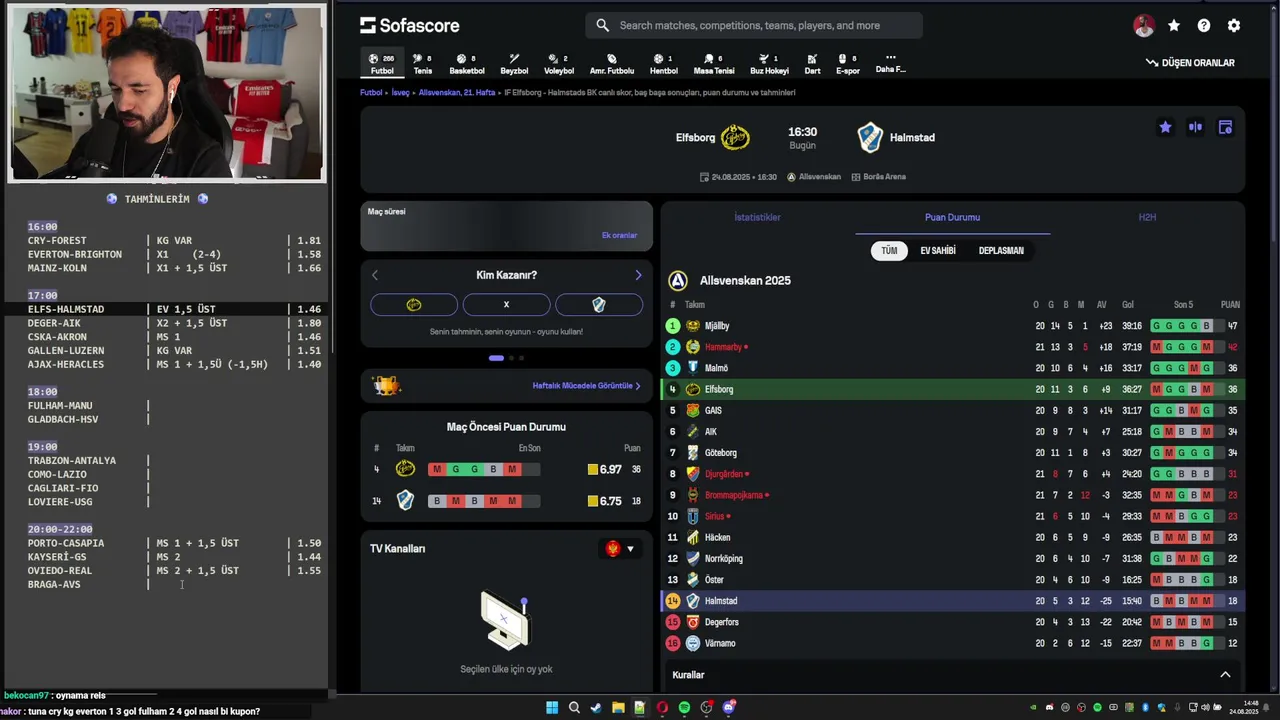Click the Elfsborg team logo in match header
Screen dimensions: 1280x720
pyautogui.click(x=735, y=138)
